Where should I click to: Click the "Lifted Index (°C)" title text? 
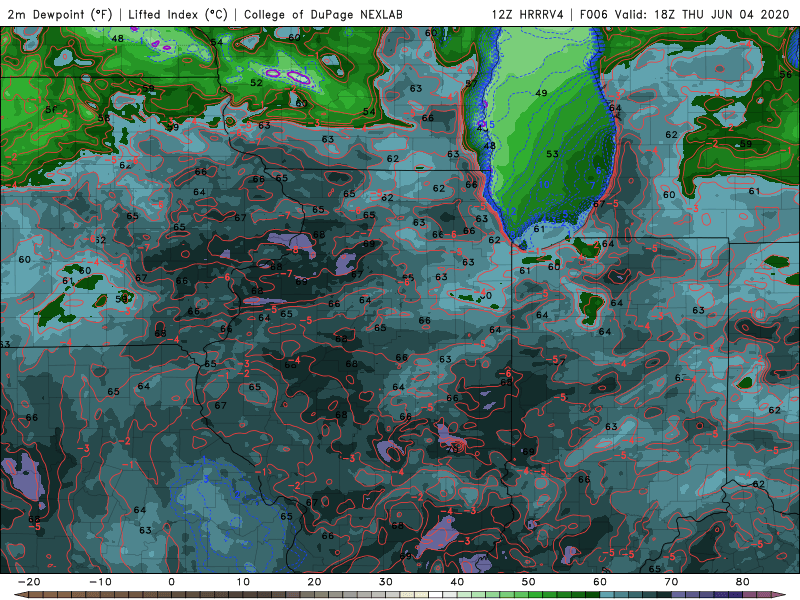click(178, 14)
